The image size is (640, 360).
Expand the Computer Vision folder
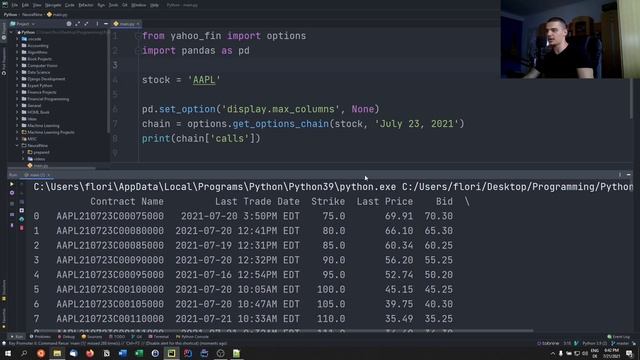click(18, 66)
